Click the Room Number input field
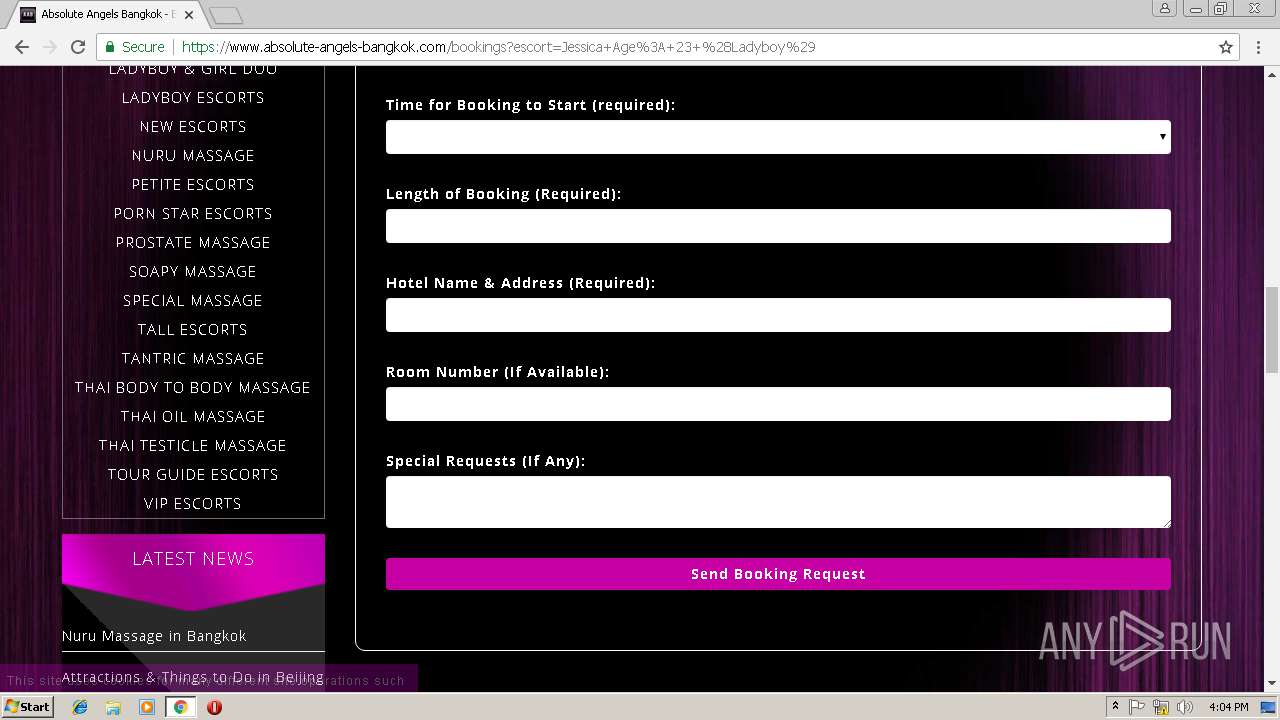Screen dimensions: 1280x720 point(778,404)
